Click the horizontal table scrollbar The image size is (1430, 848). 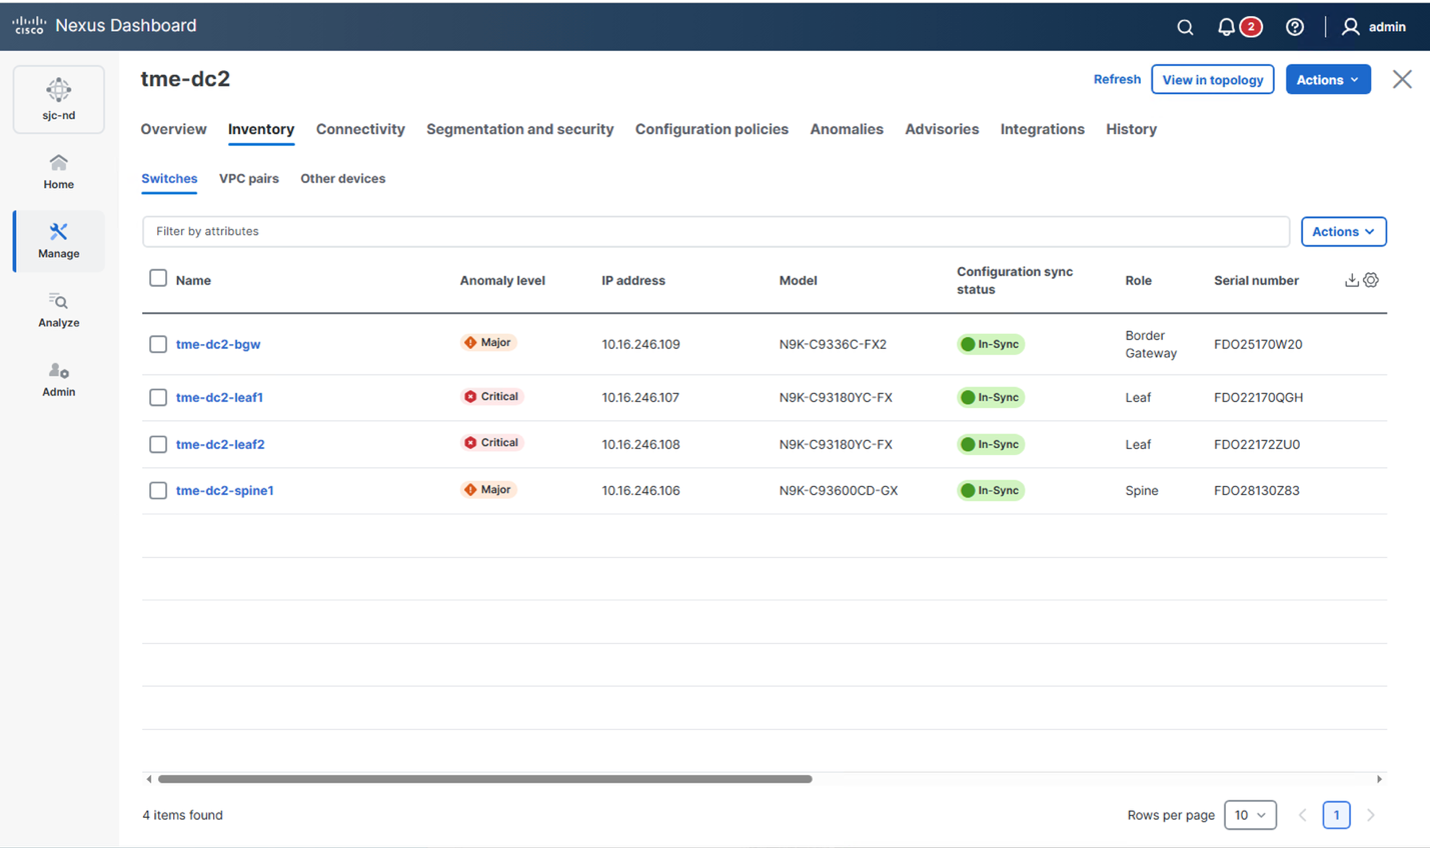click(x=485, y=779)
